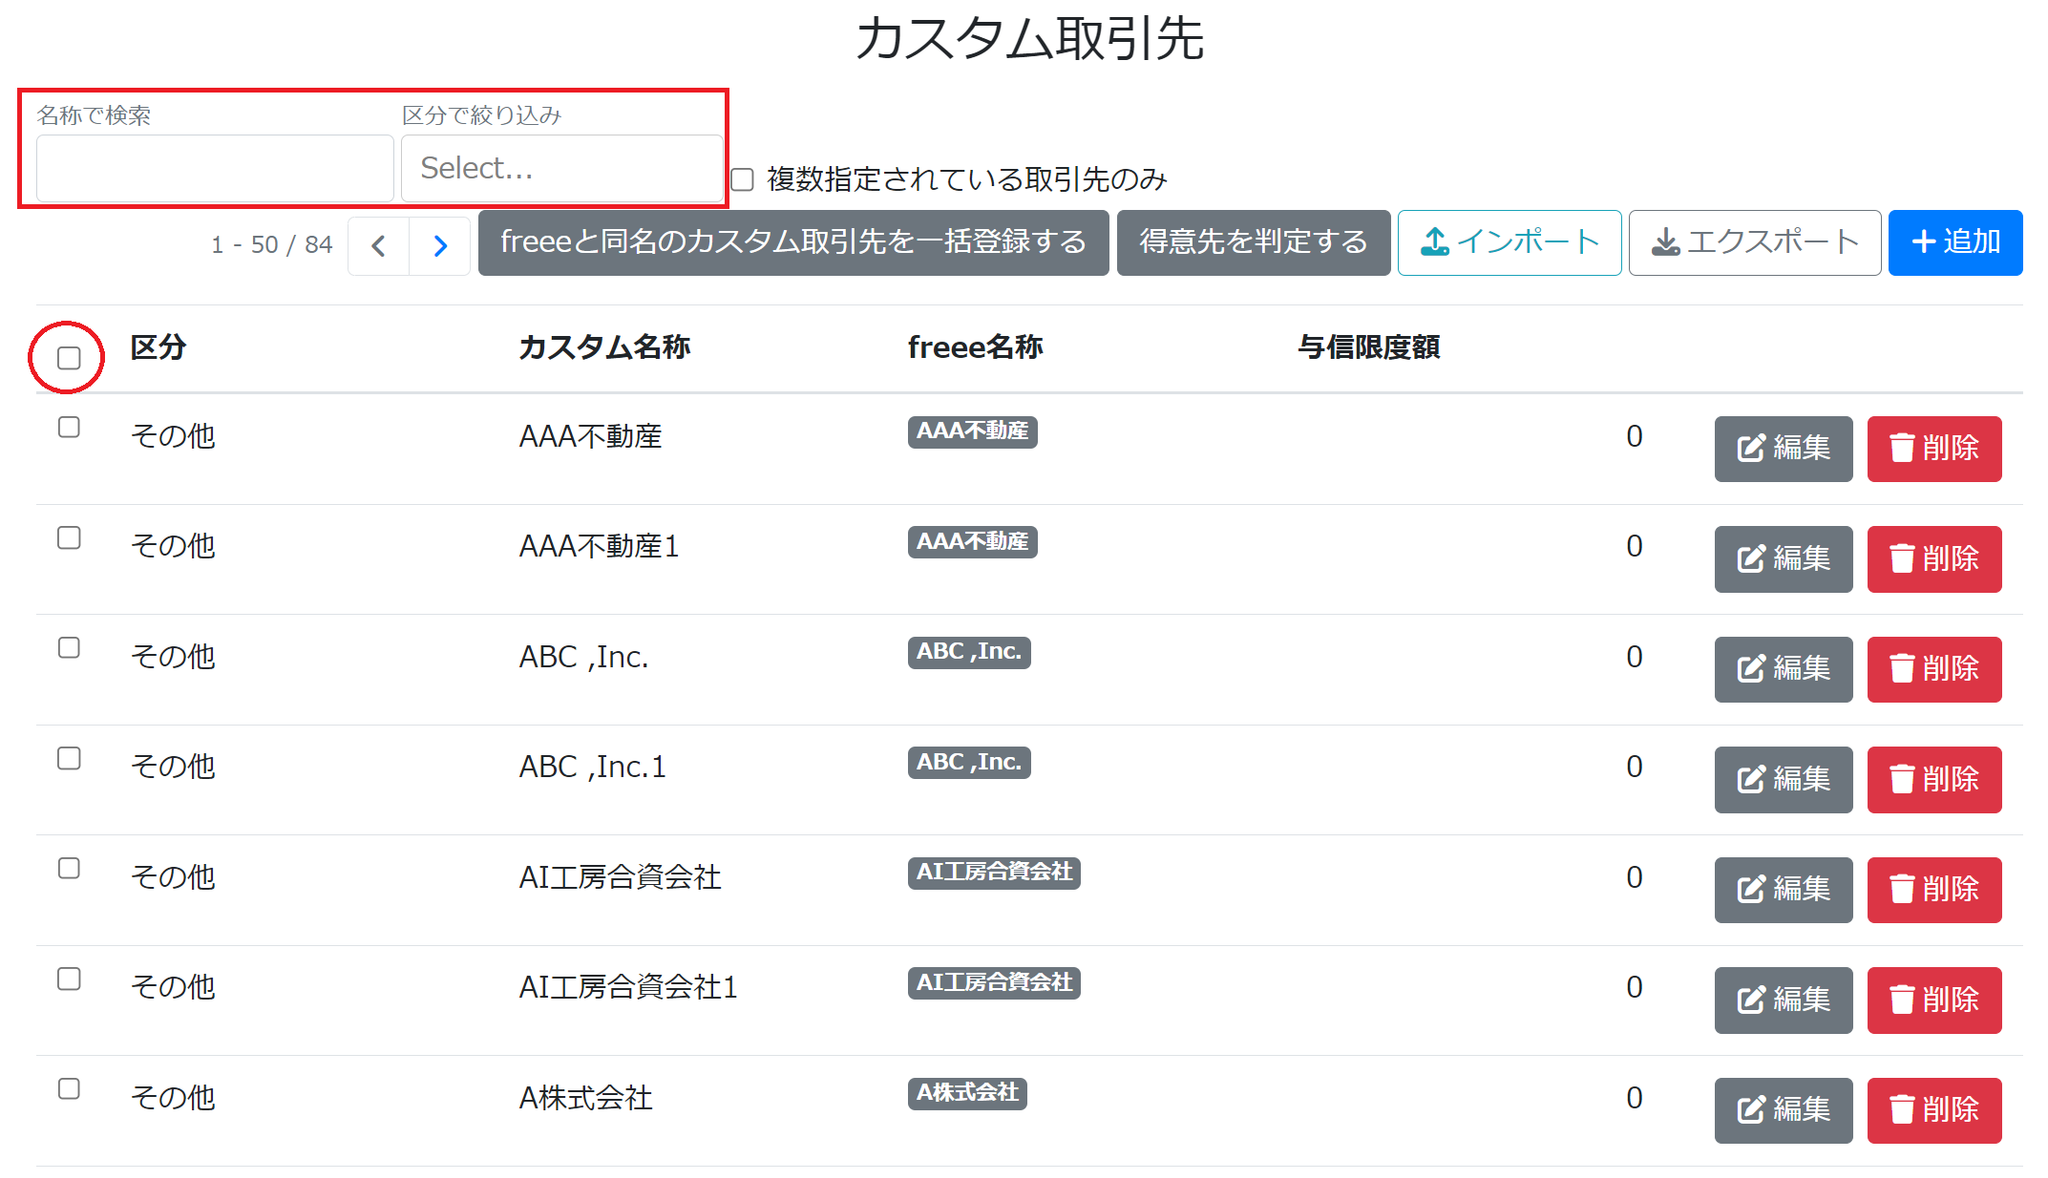Open the 区分で絞り込み Select dropdown
Image resolution: width=2048 pixels, height=1178 pixels.
click(x=562, y=168)
